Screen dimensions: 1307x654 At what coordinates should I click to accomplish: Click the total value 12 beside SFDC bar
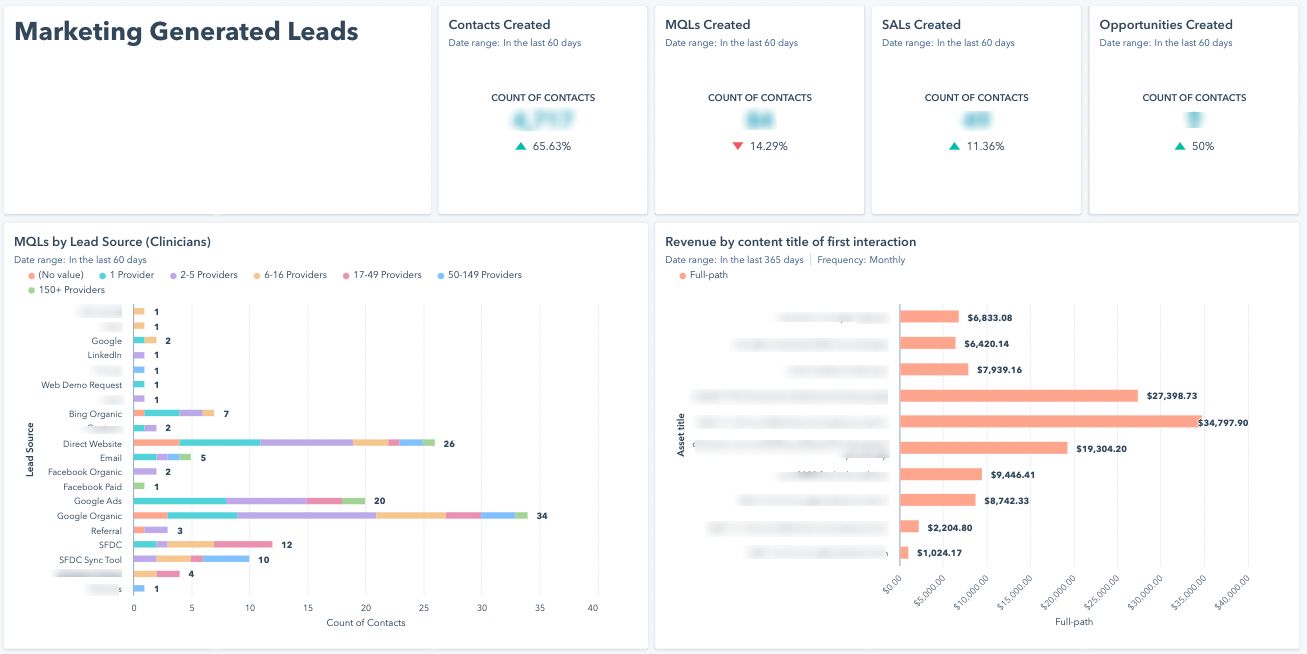tap(286, 545)
